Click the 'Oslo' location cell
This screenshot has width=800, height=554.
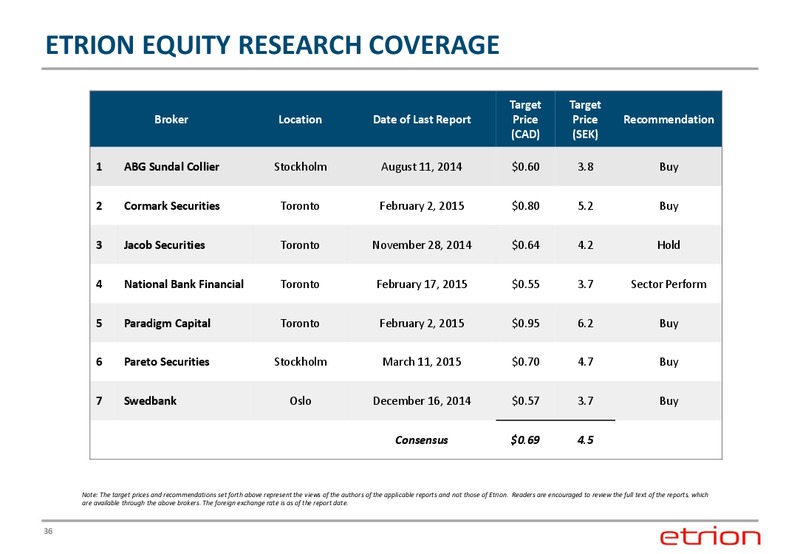coord(301,401)
